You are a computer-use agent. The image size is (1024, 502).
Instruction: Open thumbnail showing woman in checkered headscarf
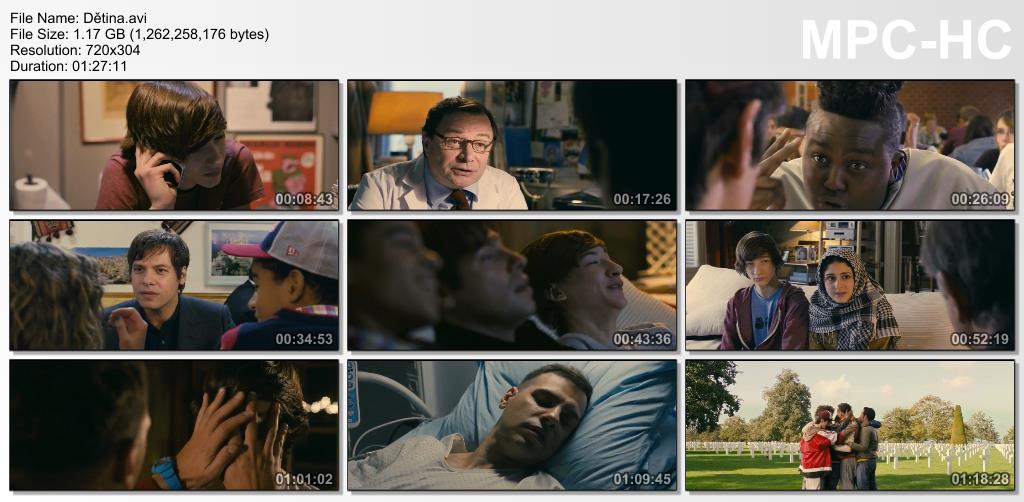(849, 285)
